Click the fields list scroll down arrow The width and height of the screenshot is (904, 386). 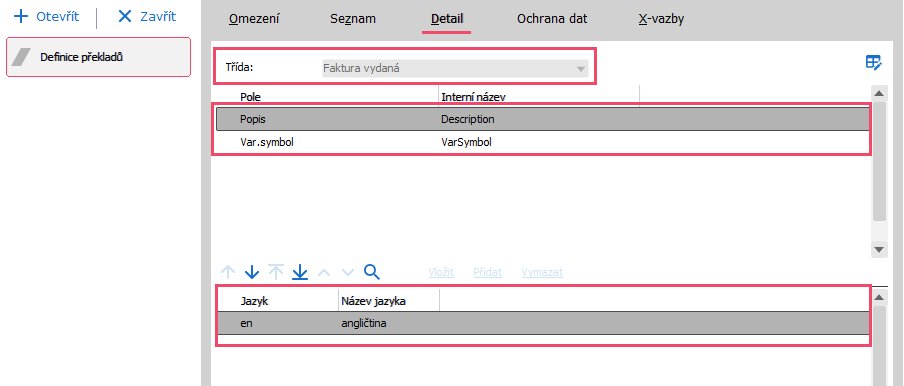(879, 249)
